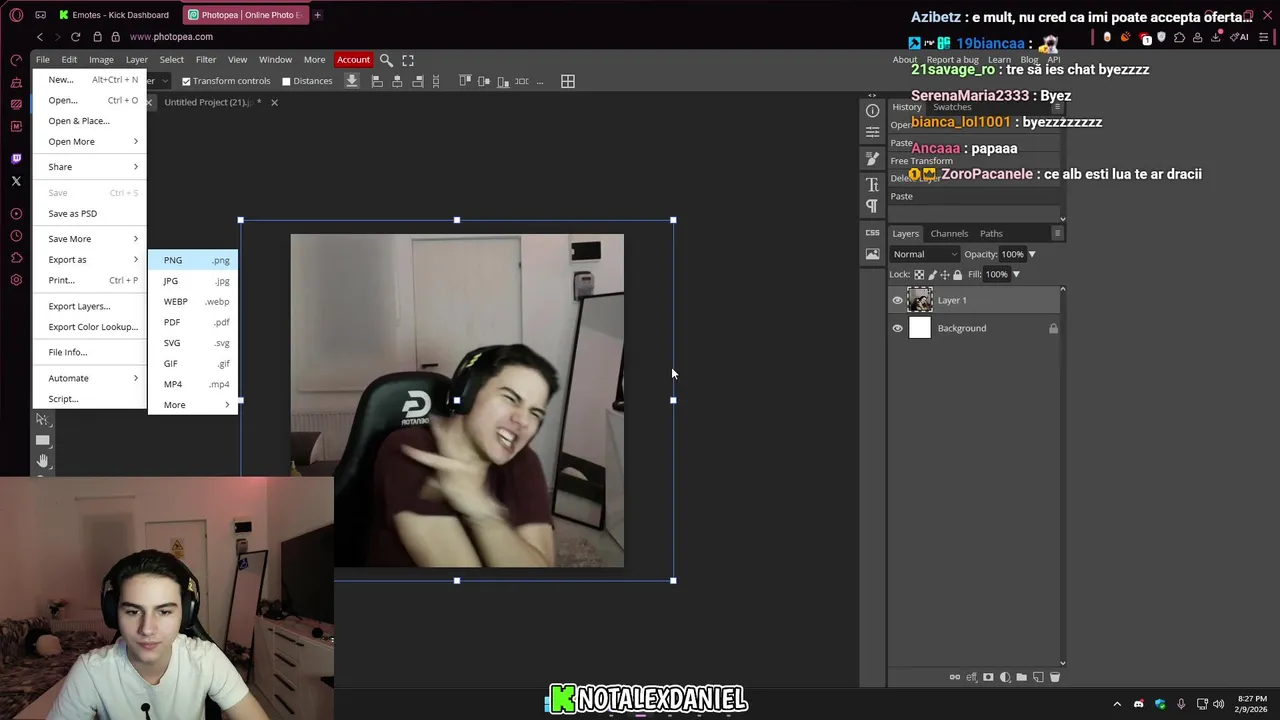
Task: Open the Emotes - Kick Dashboard tab
Action: tap(113, 15)
